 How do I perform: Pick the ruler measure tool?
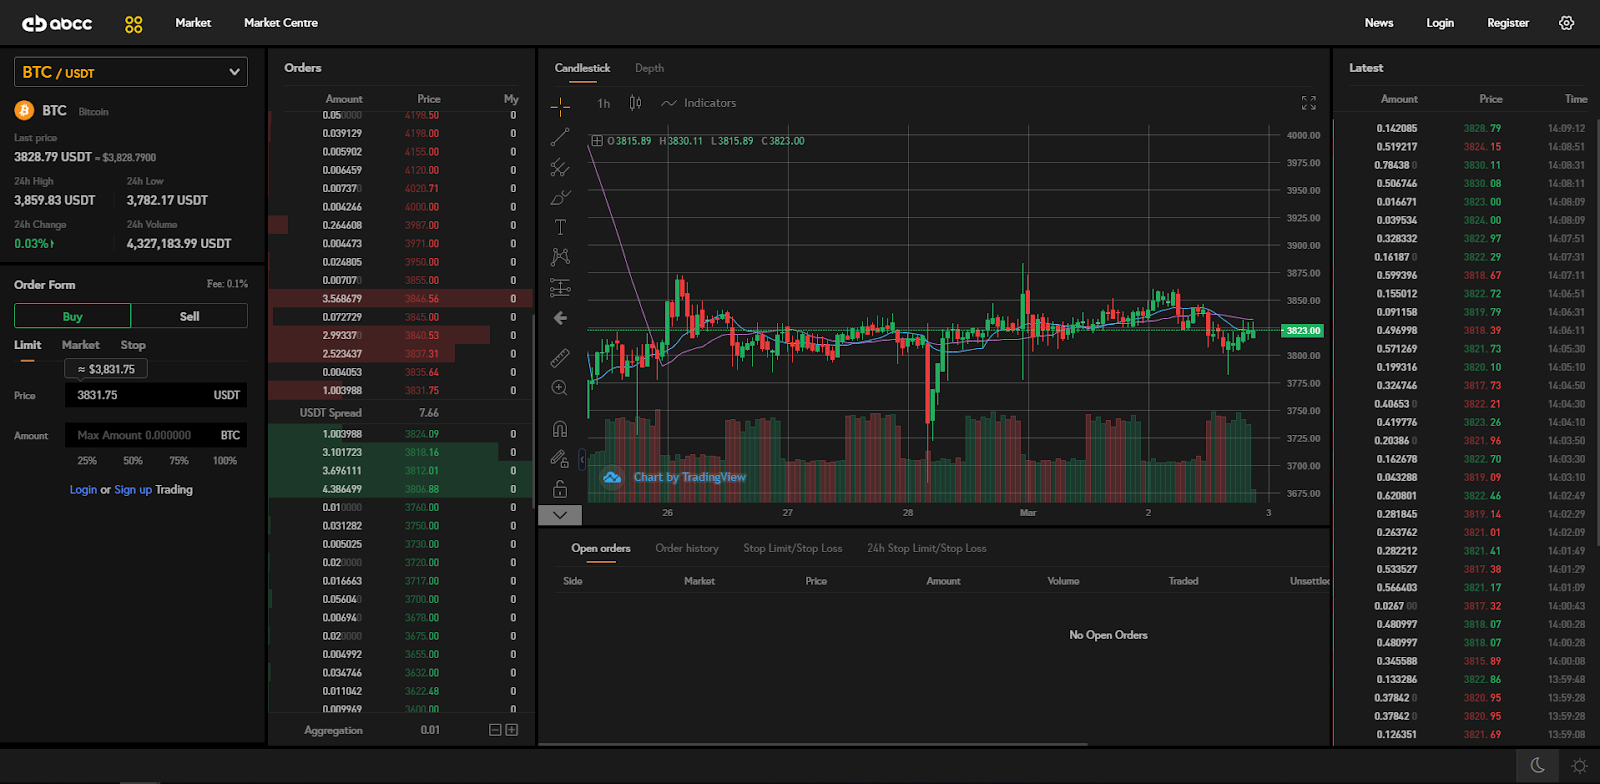(x=560, y=357)
